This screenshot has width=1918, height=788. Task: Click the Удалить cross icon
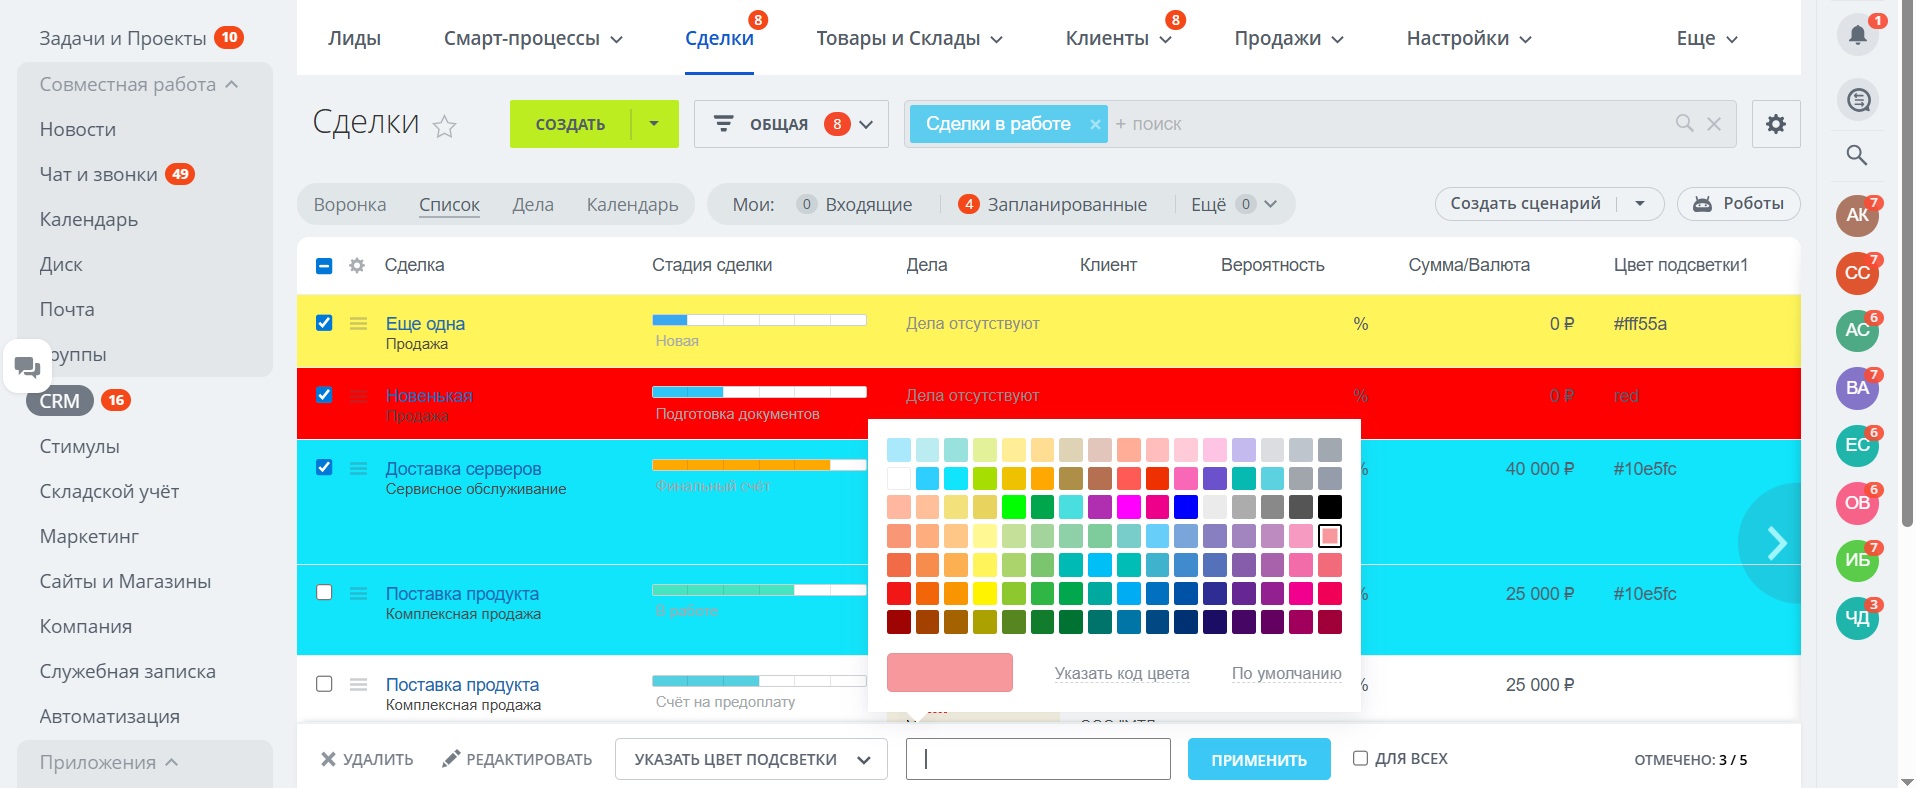click(328, 760)
